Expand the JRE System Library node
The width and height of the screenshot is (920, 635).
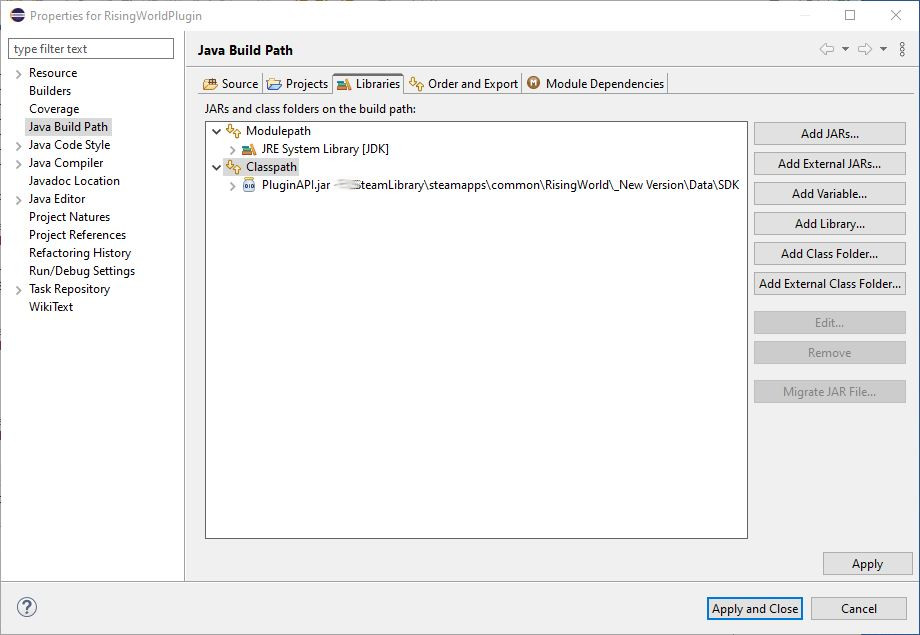tap(232, 150)
